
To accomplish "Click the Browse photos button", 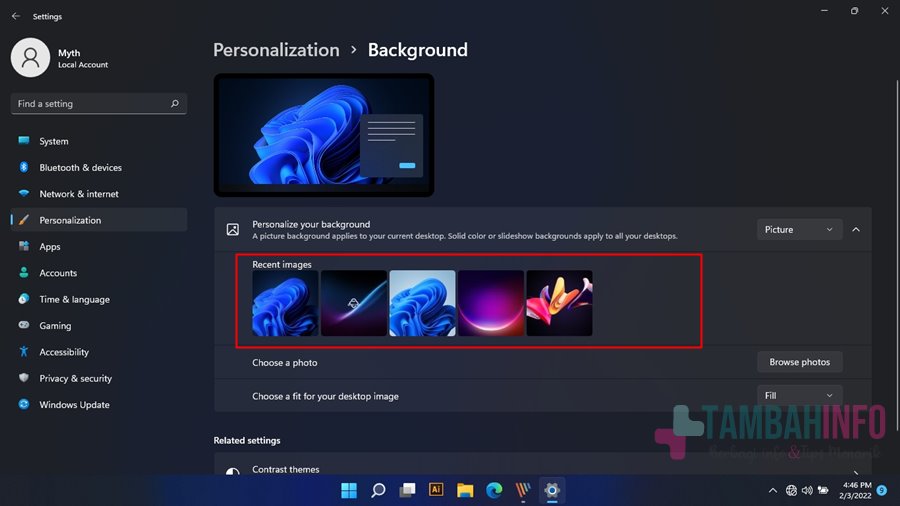I will click(x=800, y=362).
